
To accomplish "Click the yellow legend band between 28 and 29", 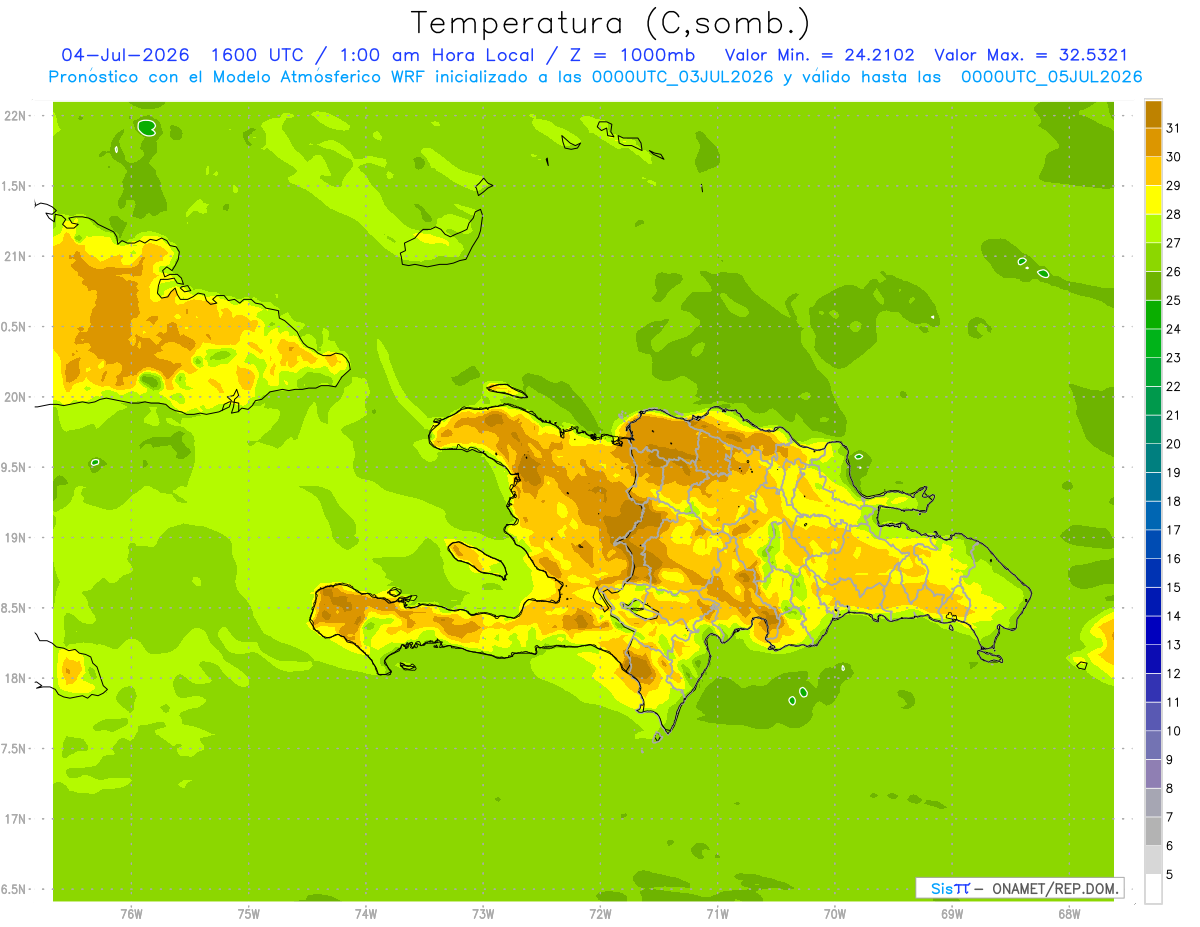I will (x=1153, y=200).
